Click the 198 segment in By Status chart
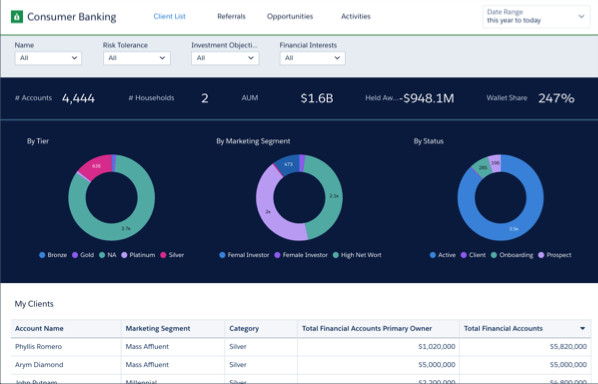 click(x=495, y=163)
